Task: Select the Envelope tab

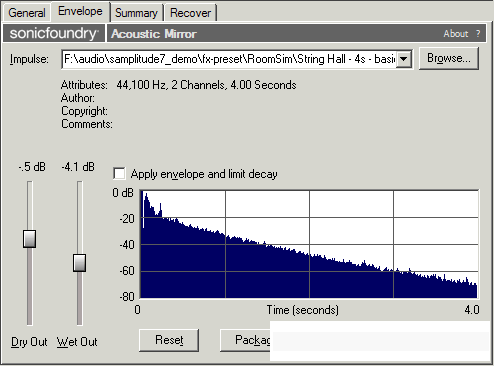Action: click(80, 11)
